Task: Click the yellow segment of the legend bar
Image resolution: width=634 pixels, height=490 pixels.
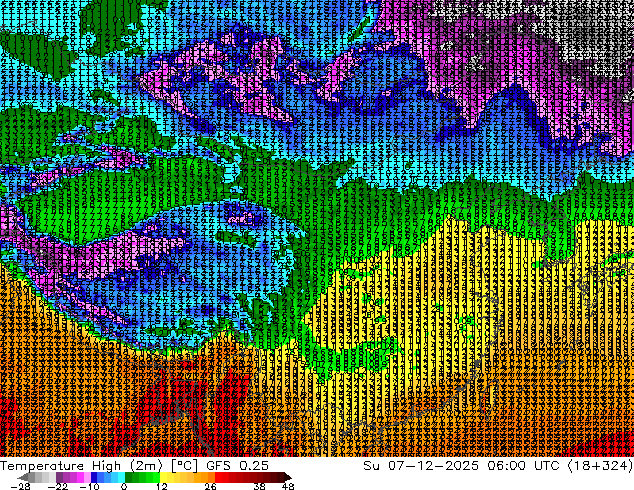Action: (x=163, y=477)
